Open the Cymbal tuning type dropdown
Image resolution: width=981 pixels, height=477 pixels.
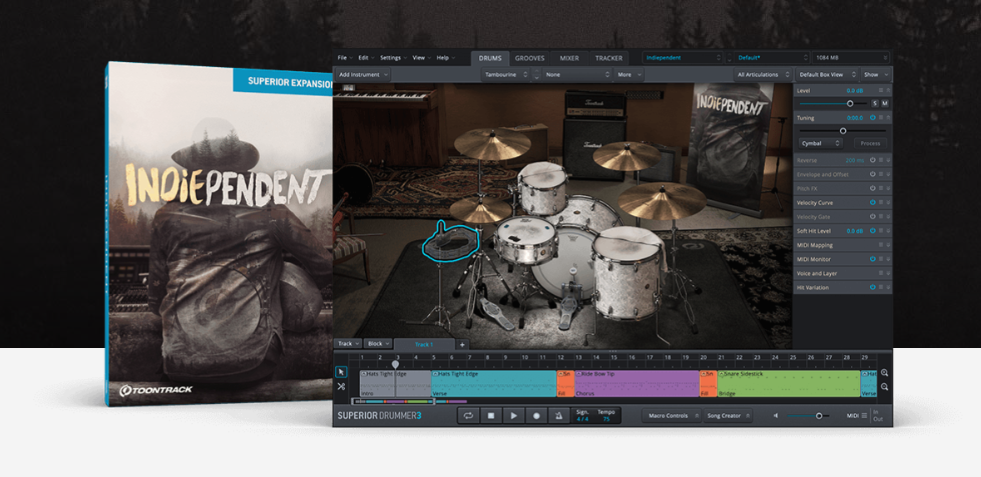(x=821, y=143)
